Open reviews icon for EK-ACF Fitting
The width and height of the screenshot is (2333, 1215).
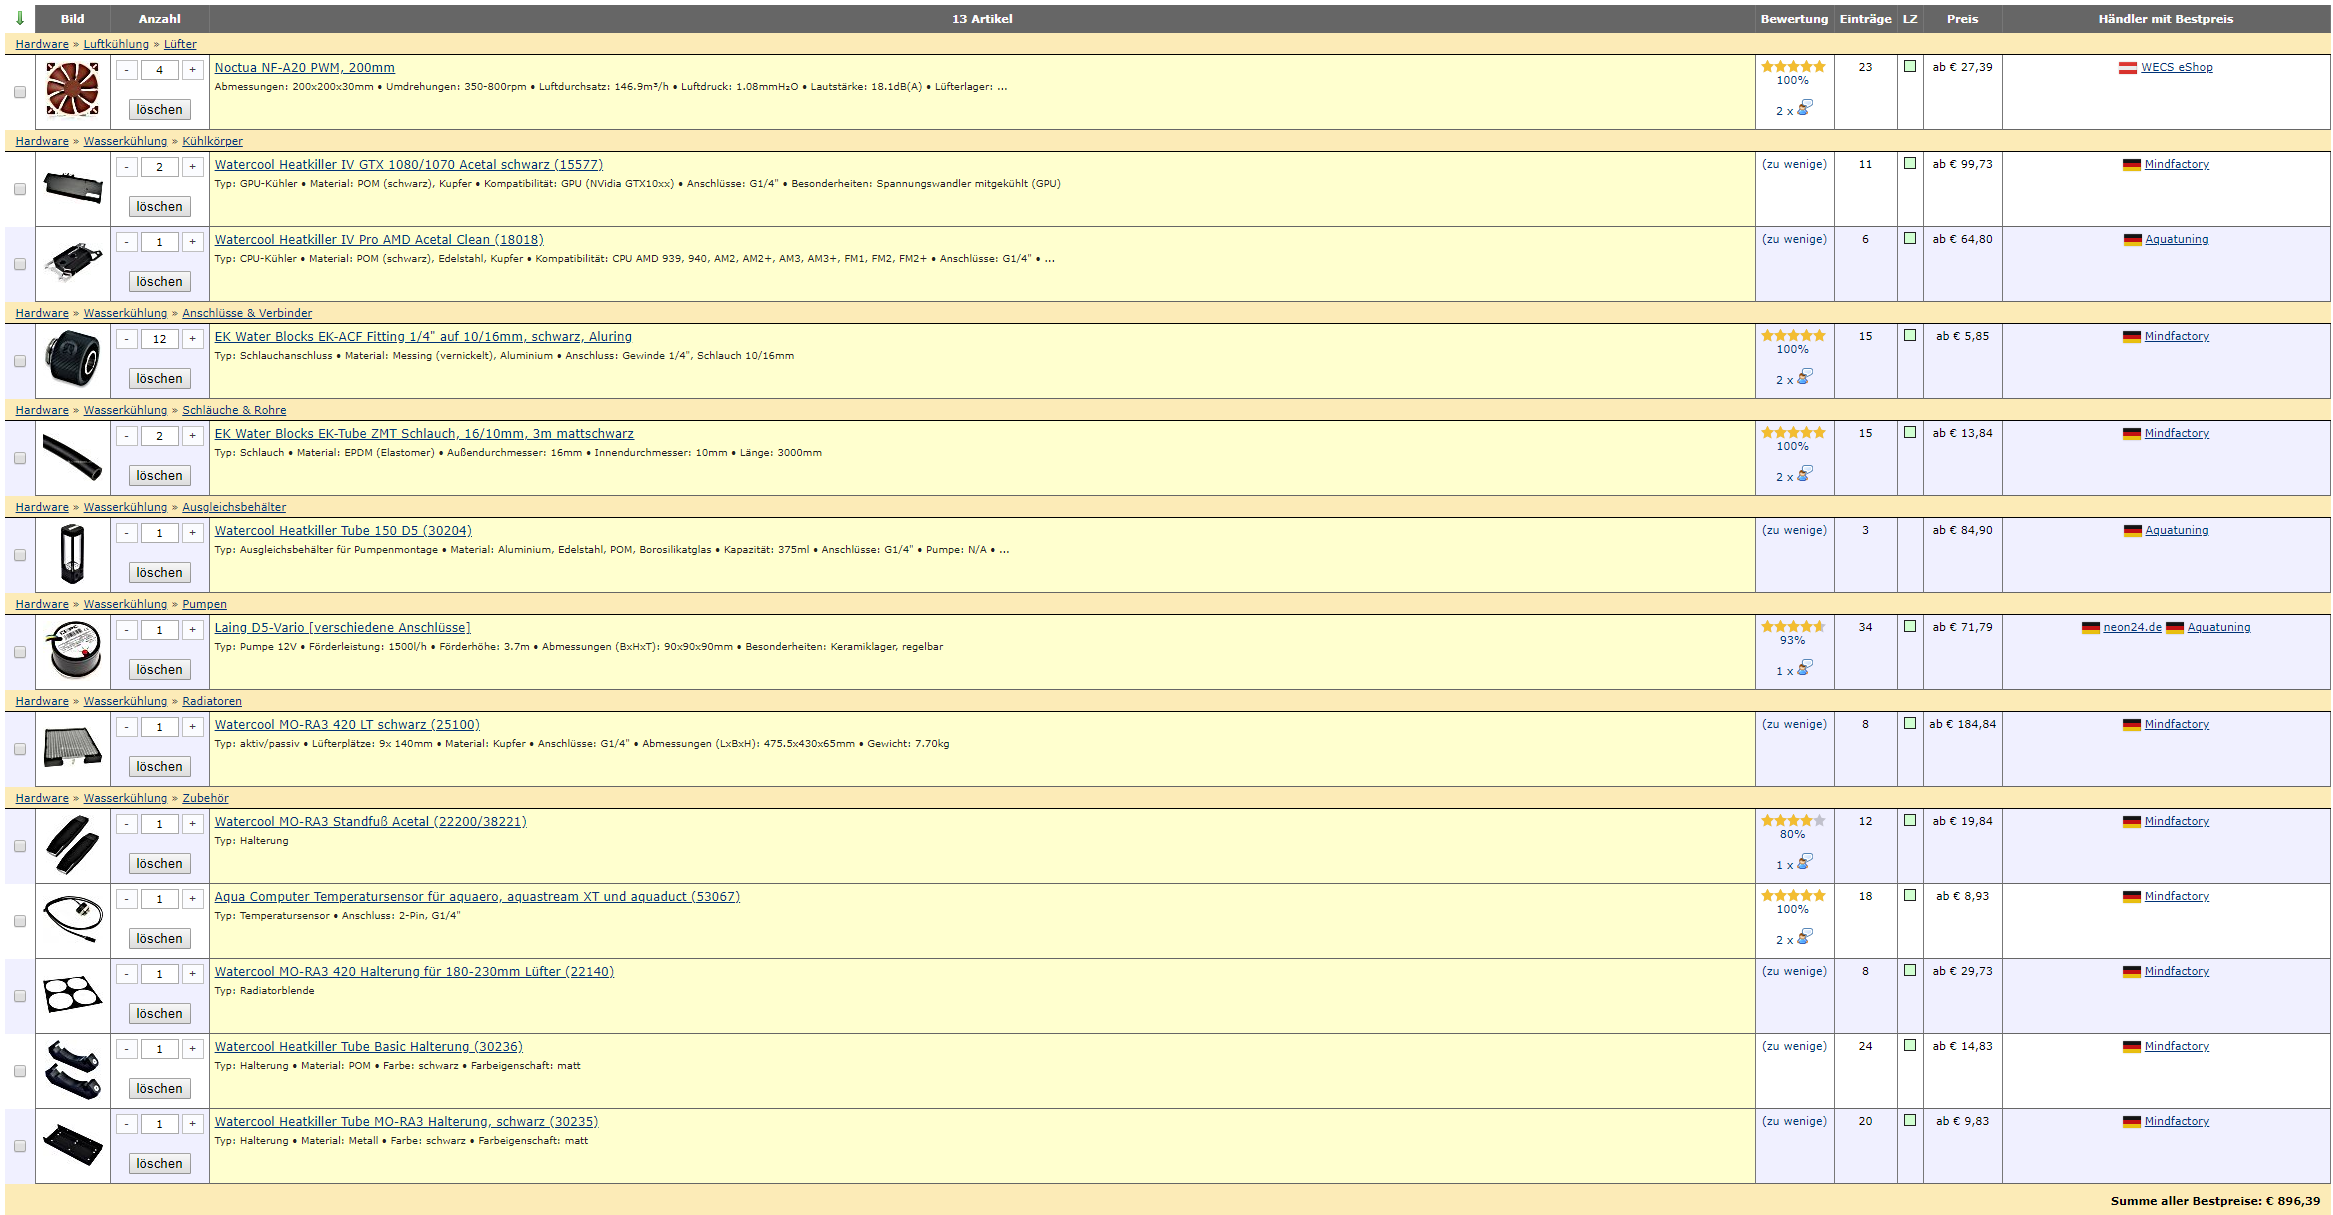click(1804, 377)
